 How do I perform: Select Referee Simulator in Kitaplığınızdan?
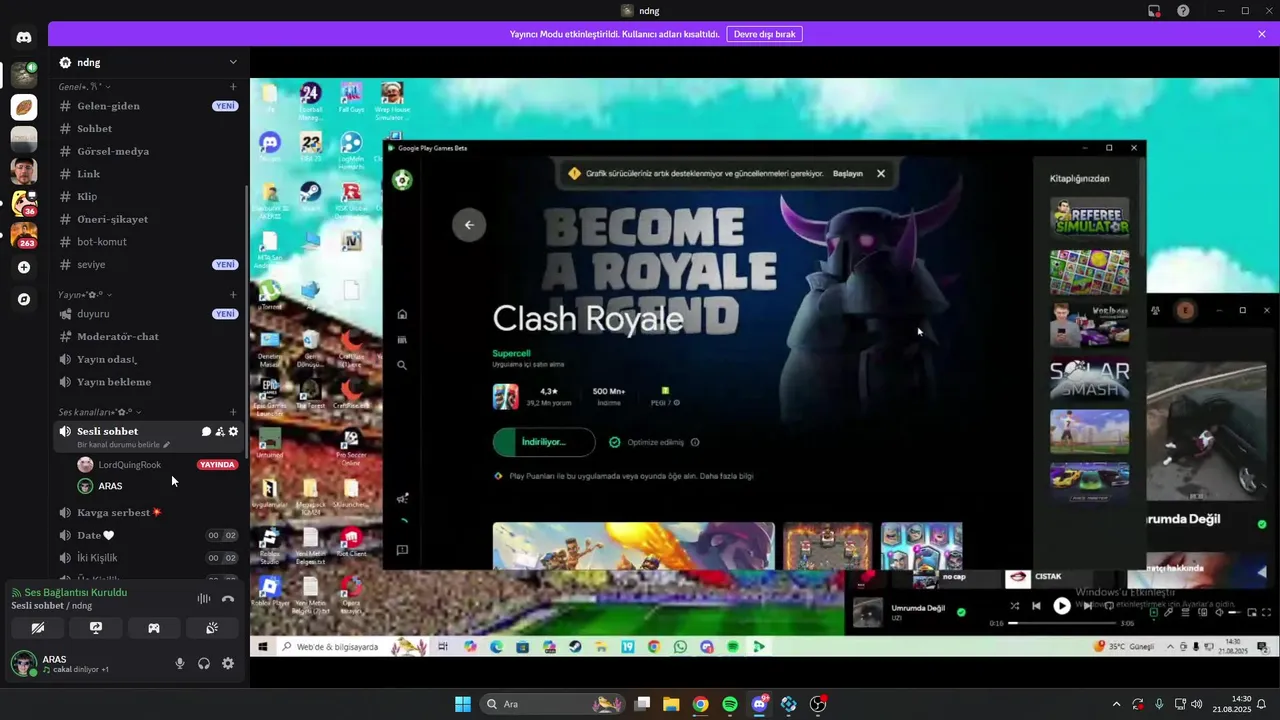click(1089, 217)
